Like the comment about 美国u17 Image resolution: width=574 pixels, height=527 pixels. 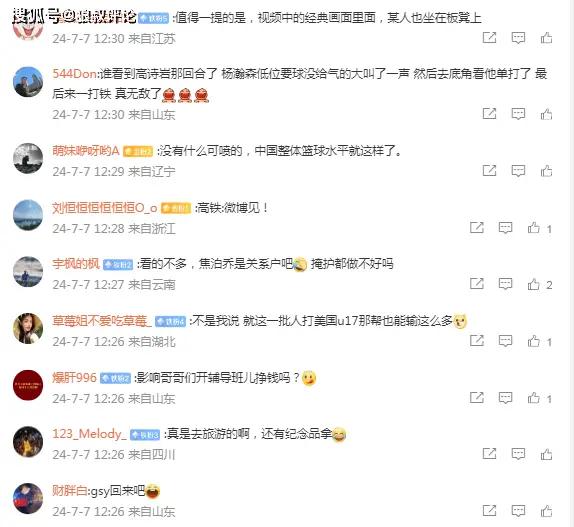pos(533,341)
